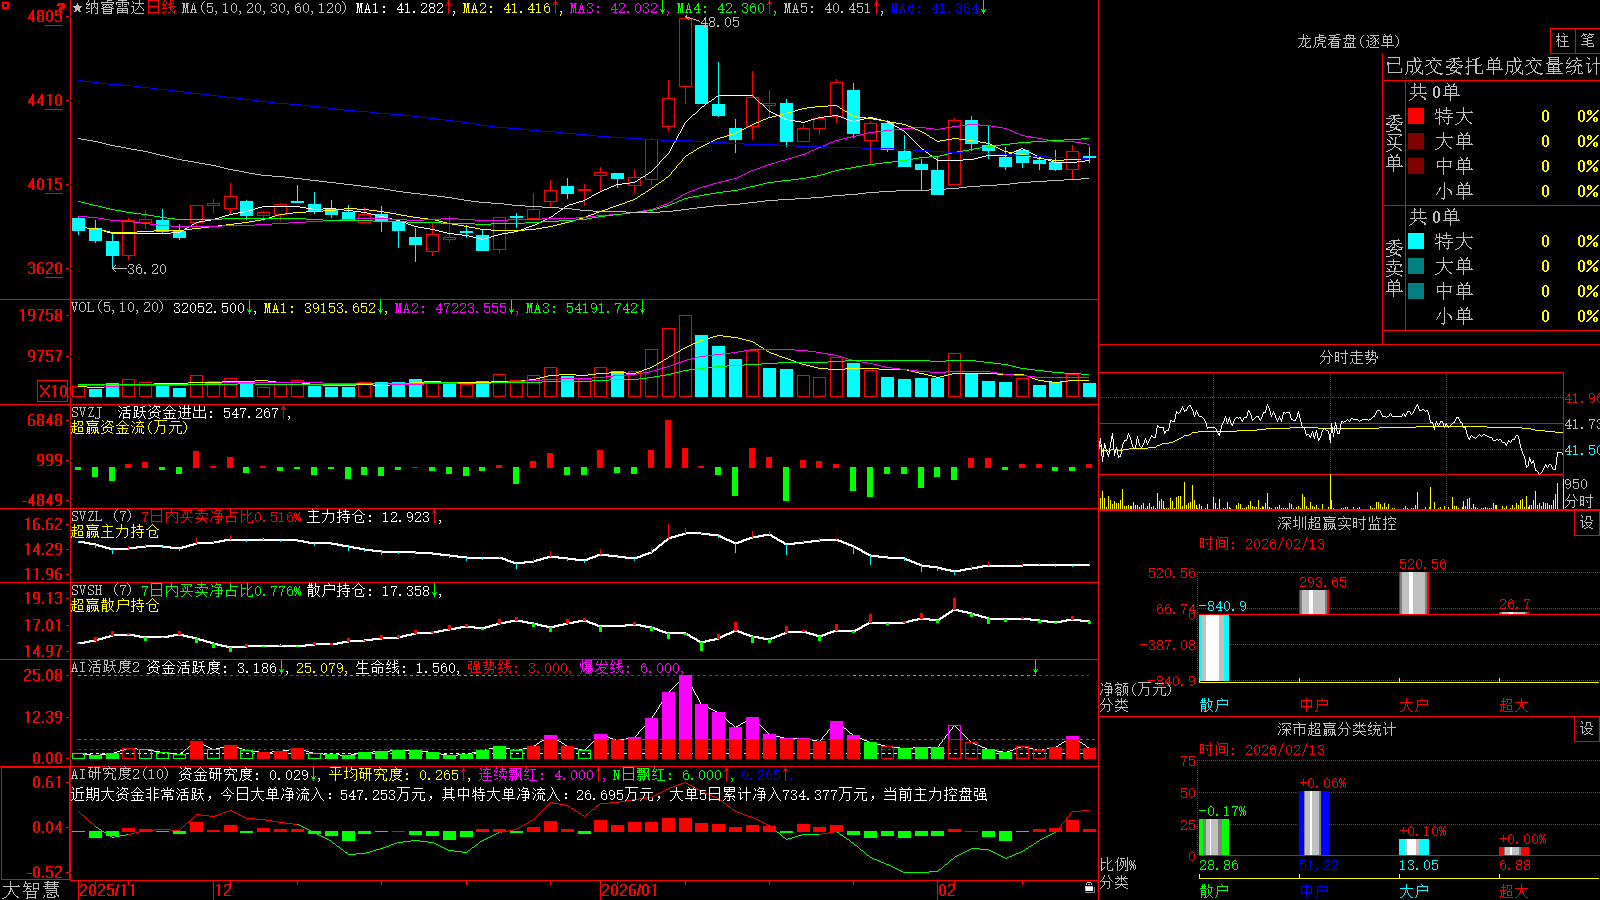Image resolution: width=1600 pixels, height=900 pixels.
Task: Click the 已成交委托单成交量统计 header
Action: click(x=1492, y=66)
